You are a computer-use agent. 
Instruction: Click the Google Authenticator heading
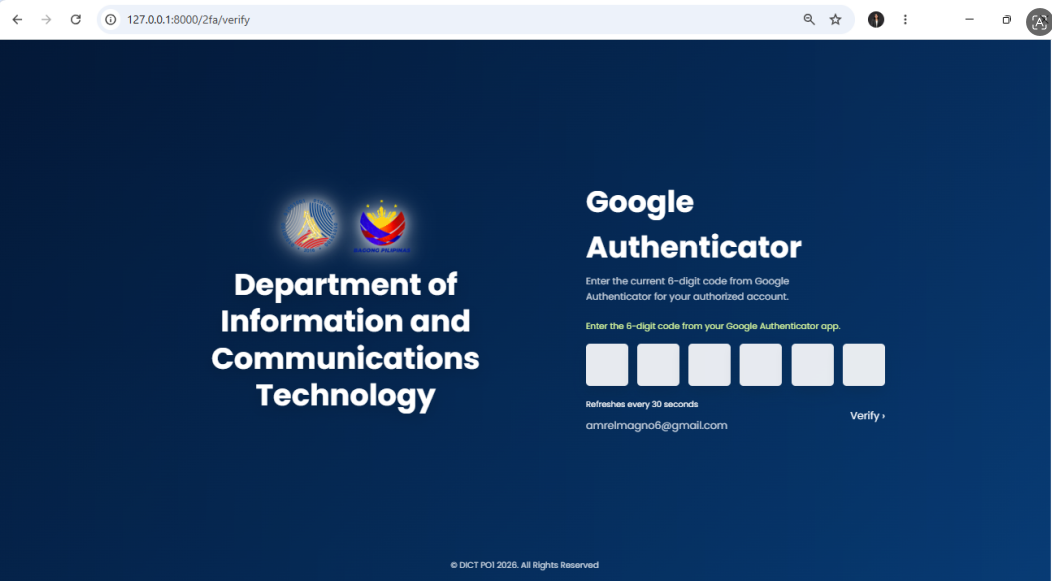tap(694, 224)
